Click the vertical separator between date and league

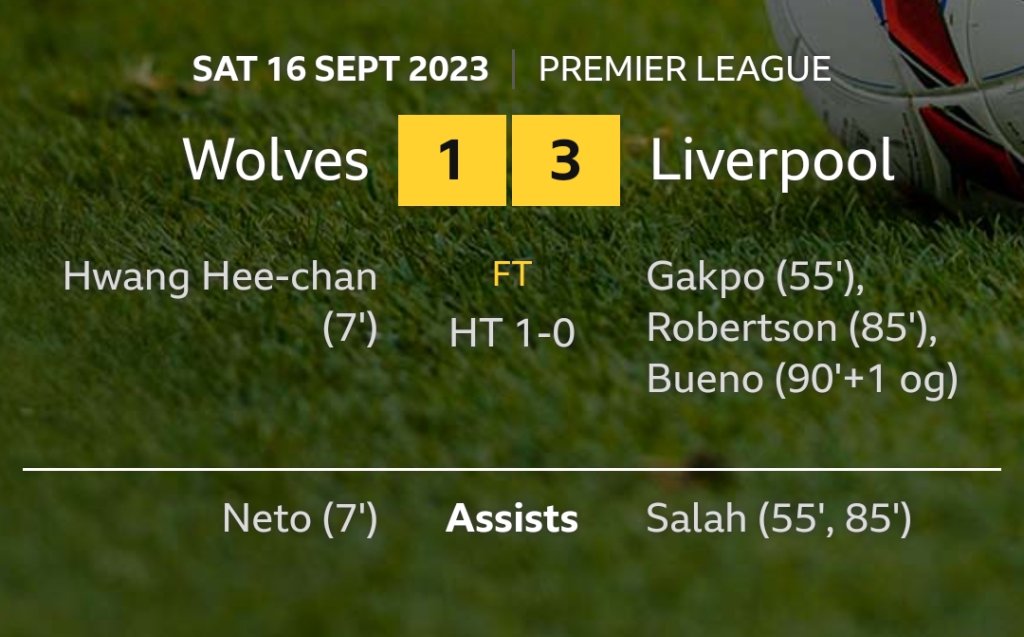tap(513, 69)
